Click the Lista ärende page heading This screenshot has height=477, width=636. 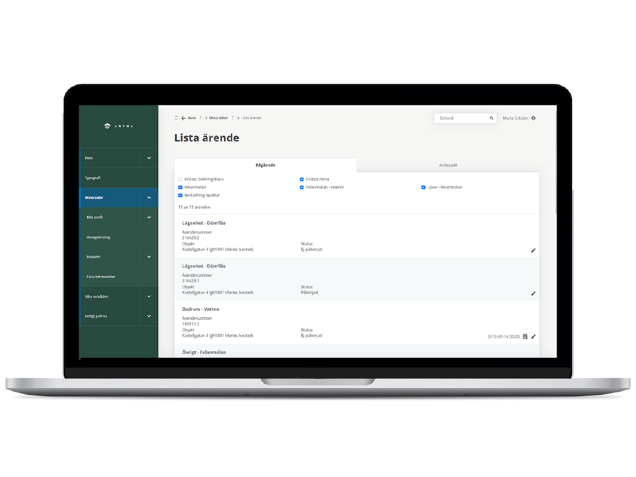(206, 138)
